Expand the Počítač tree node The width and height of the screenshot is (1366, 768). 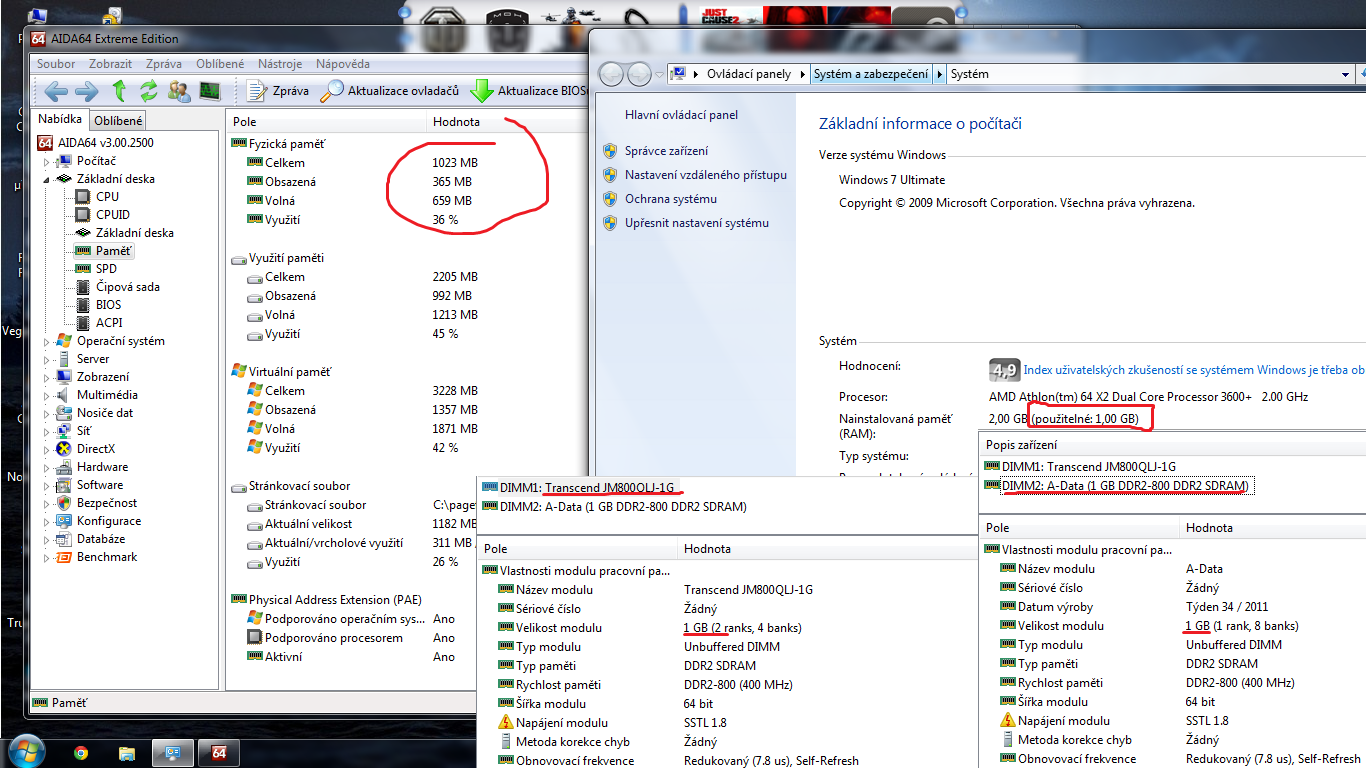coord(46,161)
